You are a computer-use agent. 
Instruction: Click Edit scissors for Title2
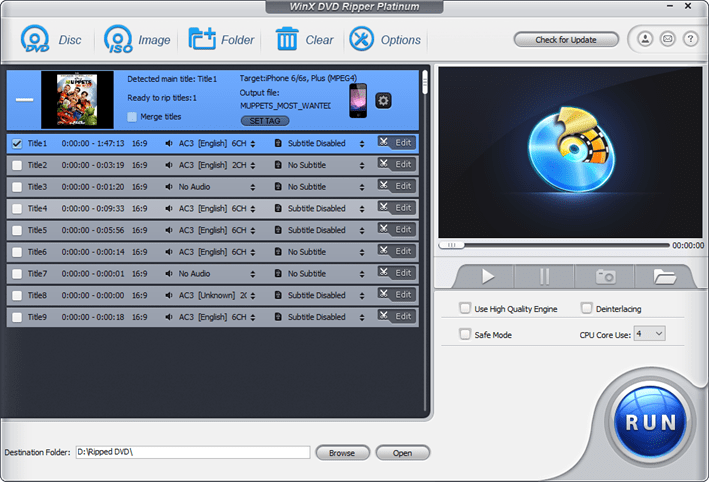coord(397,164)
